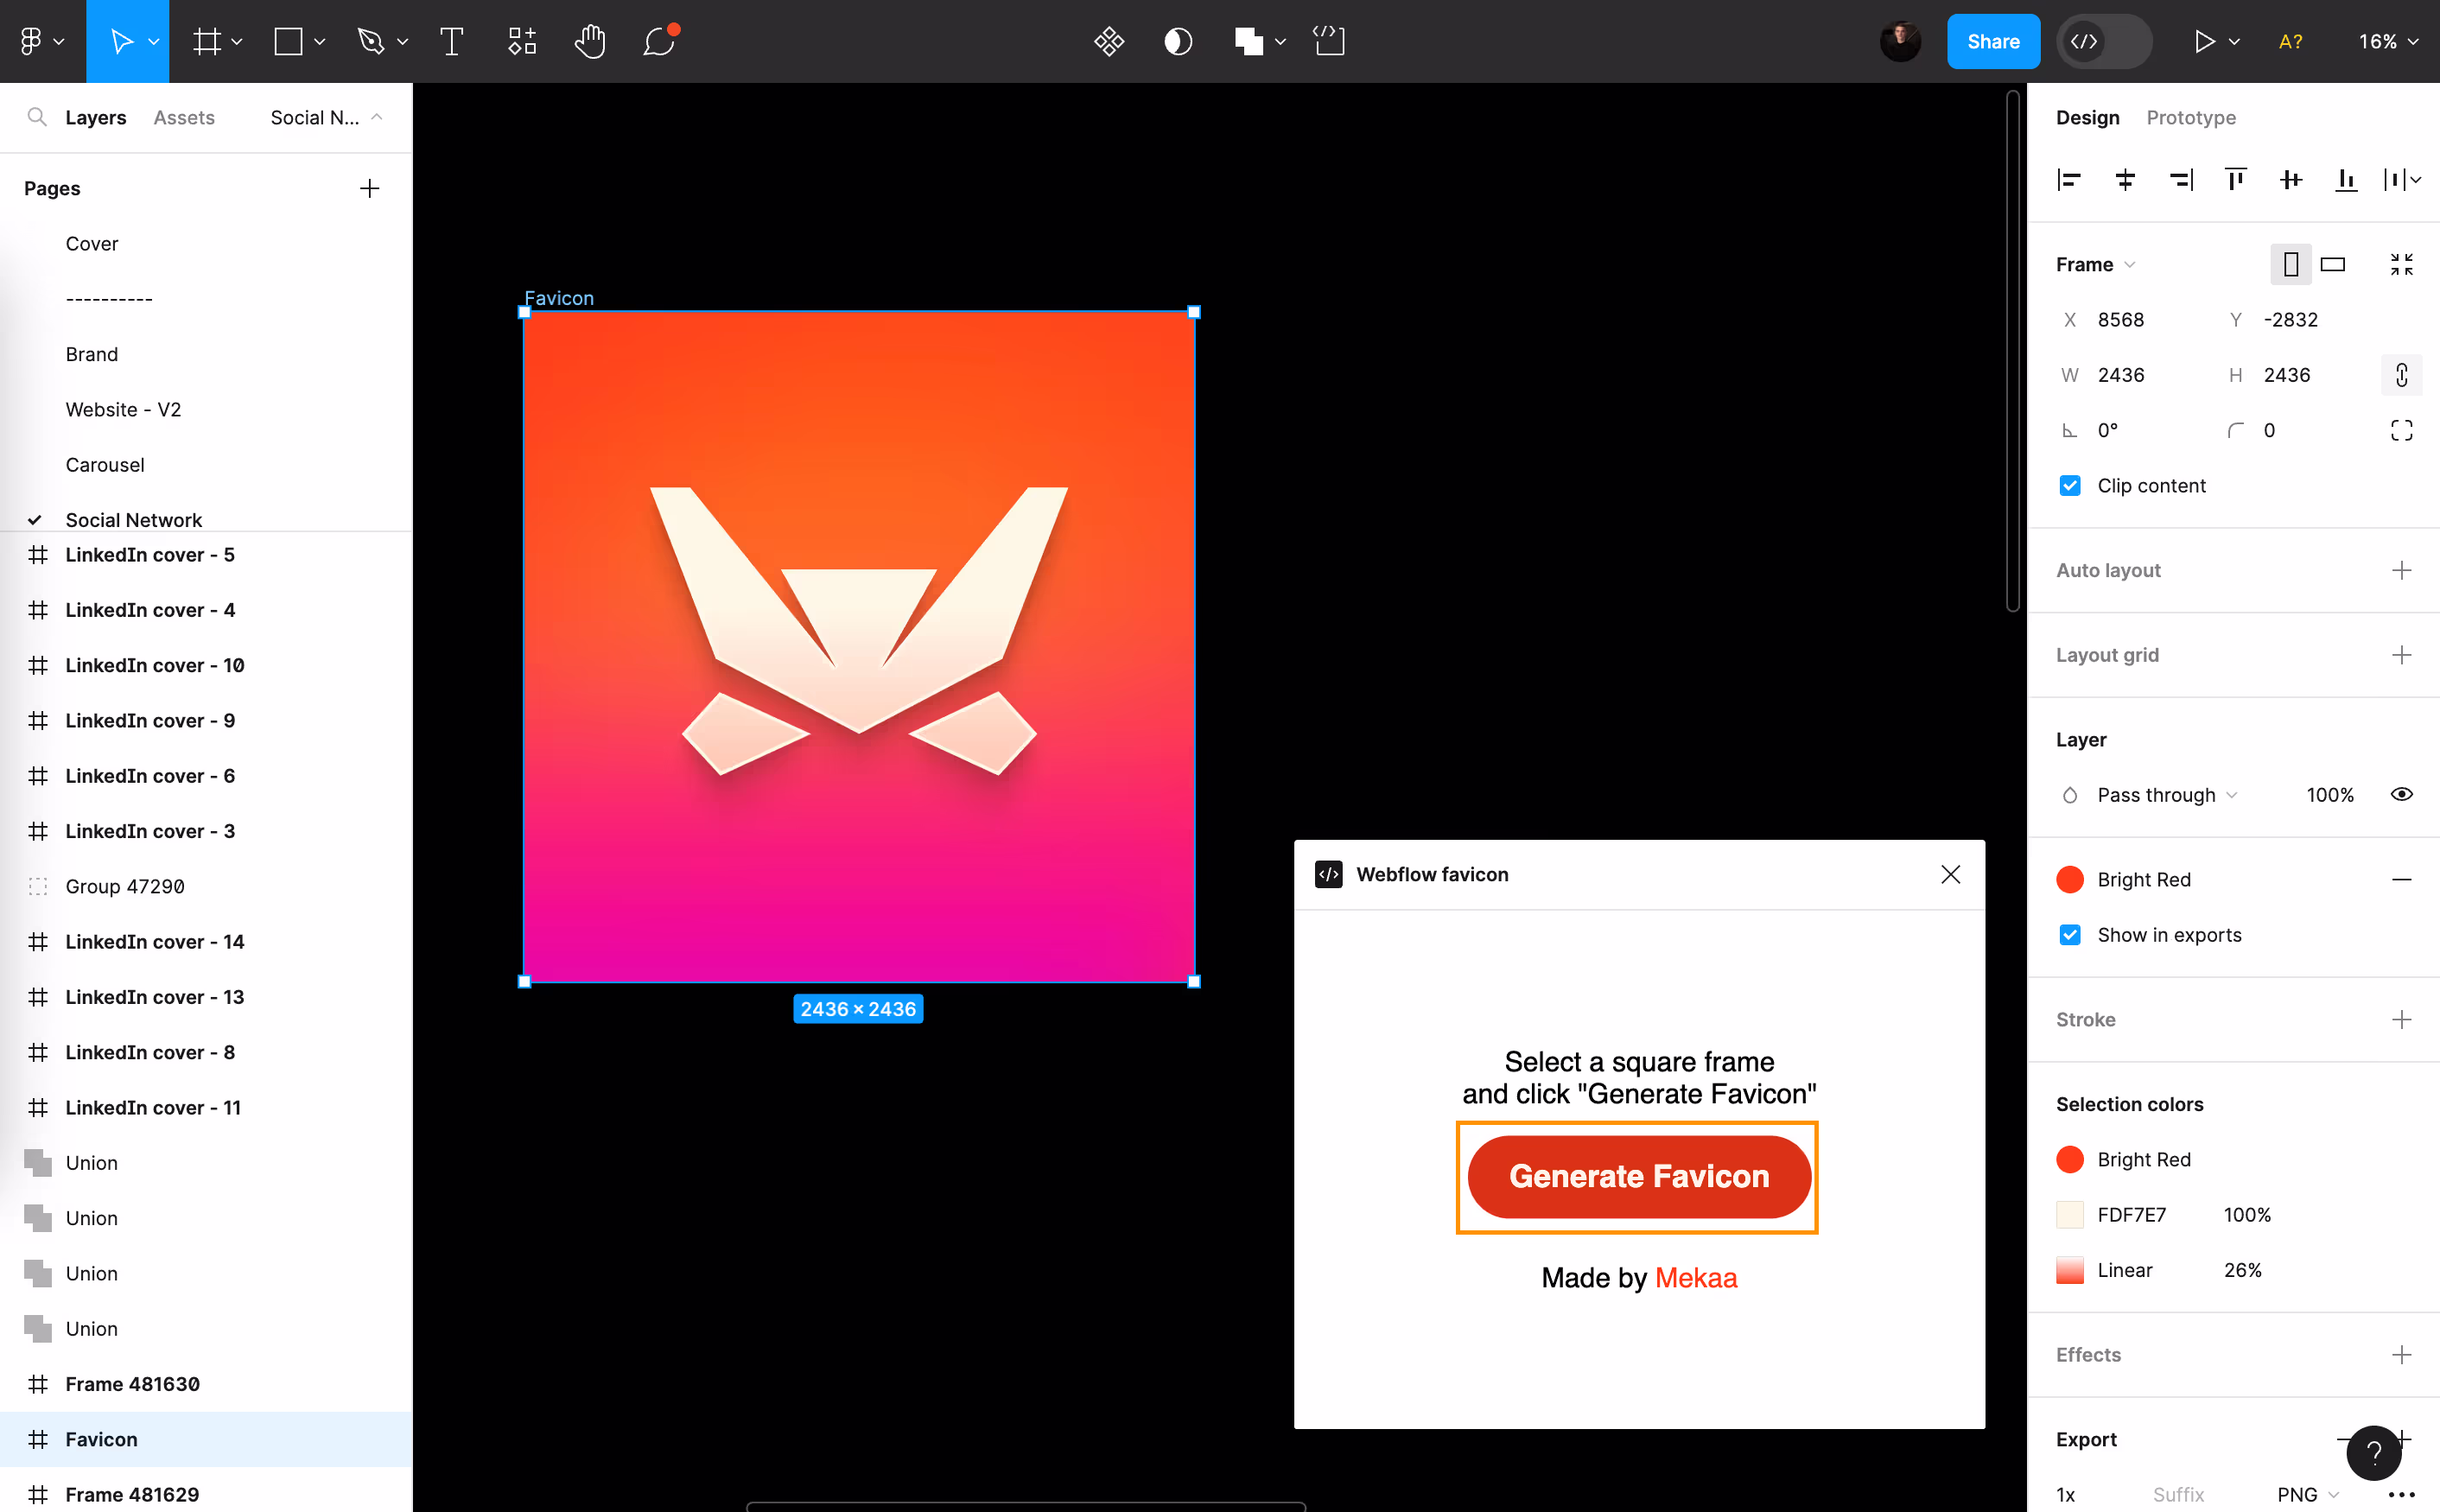Select landscape frame orientation

(x=2333, y=264)
